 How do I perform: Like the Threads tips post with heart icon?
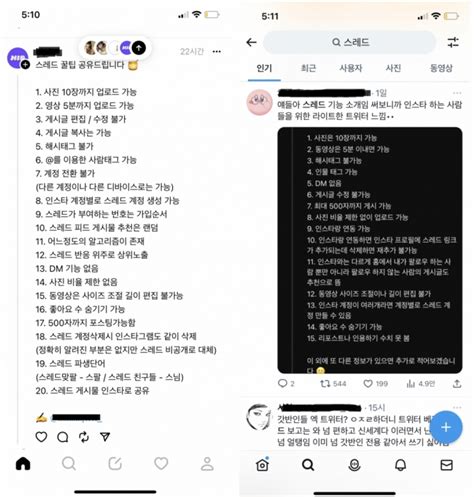click(41, 437)
